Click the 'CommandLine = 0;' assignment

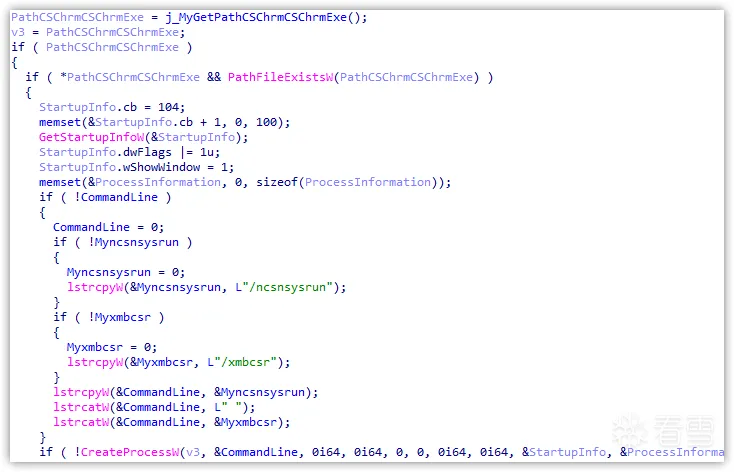108,227
